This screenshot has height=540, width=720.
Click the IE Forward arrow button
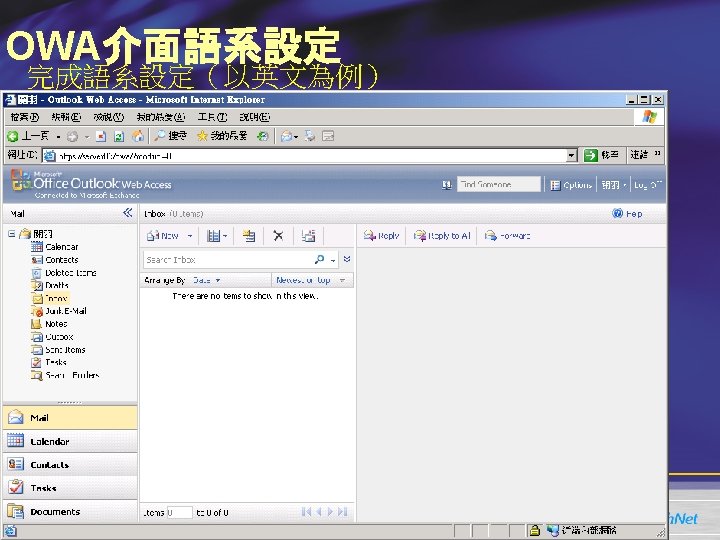point(73,136)
